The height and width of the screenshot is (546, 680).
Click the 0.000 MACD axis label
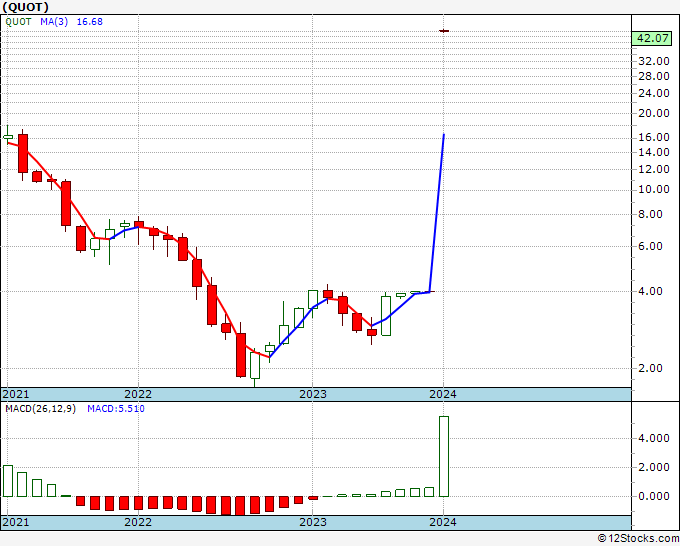654,496
